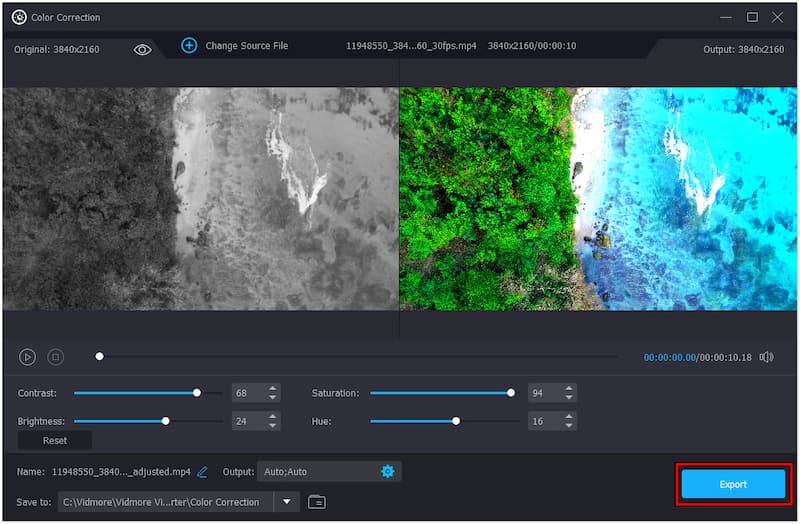Rename output file with pencil icon
Image resolution: width=800 pixels, height=524 pixels.
(x=203, y=472)
